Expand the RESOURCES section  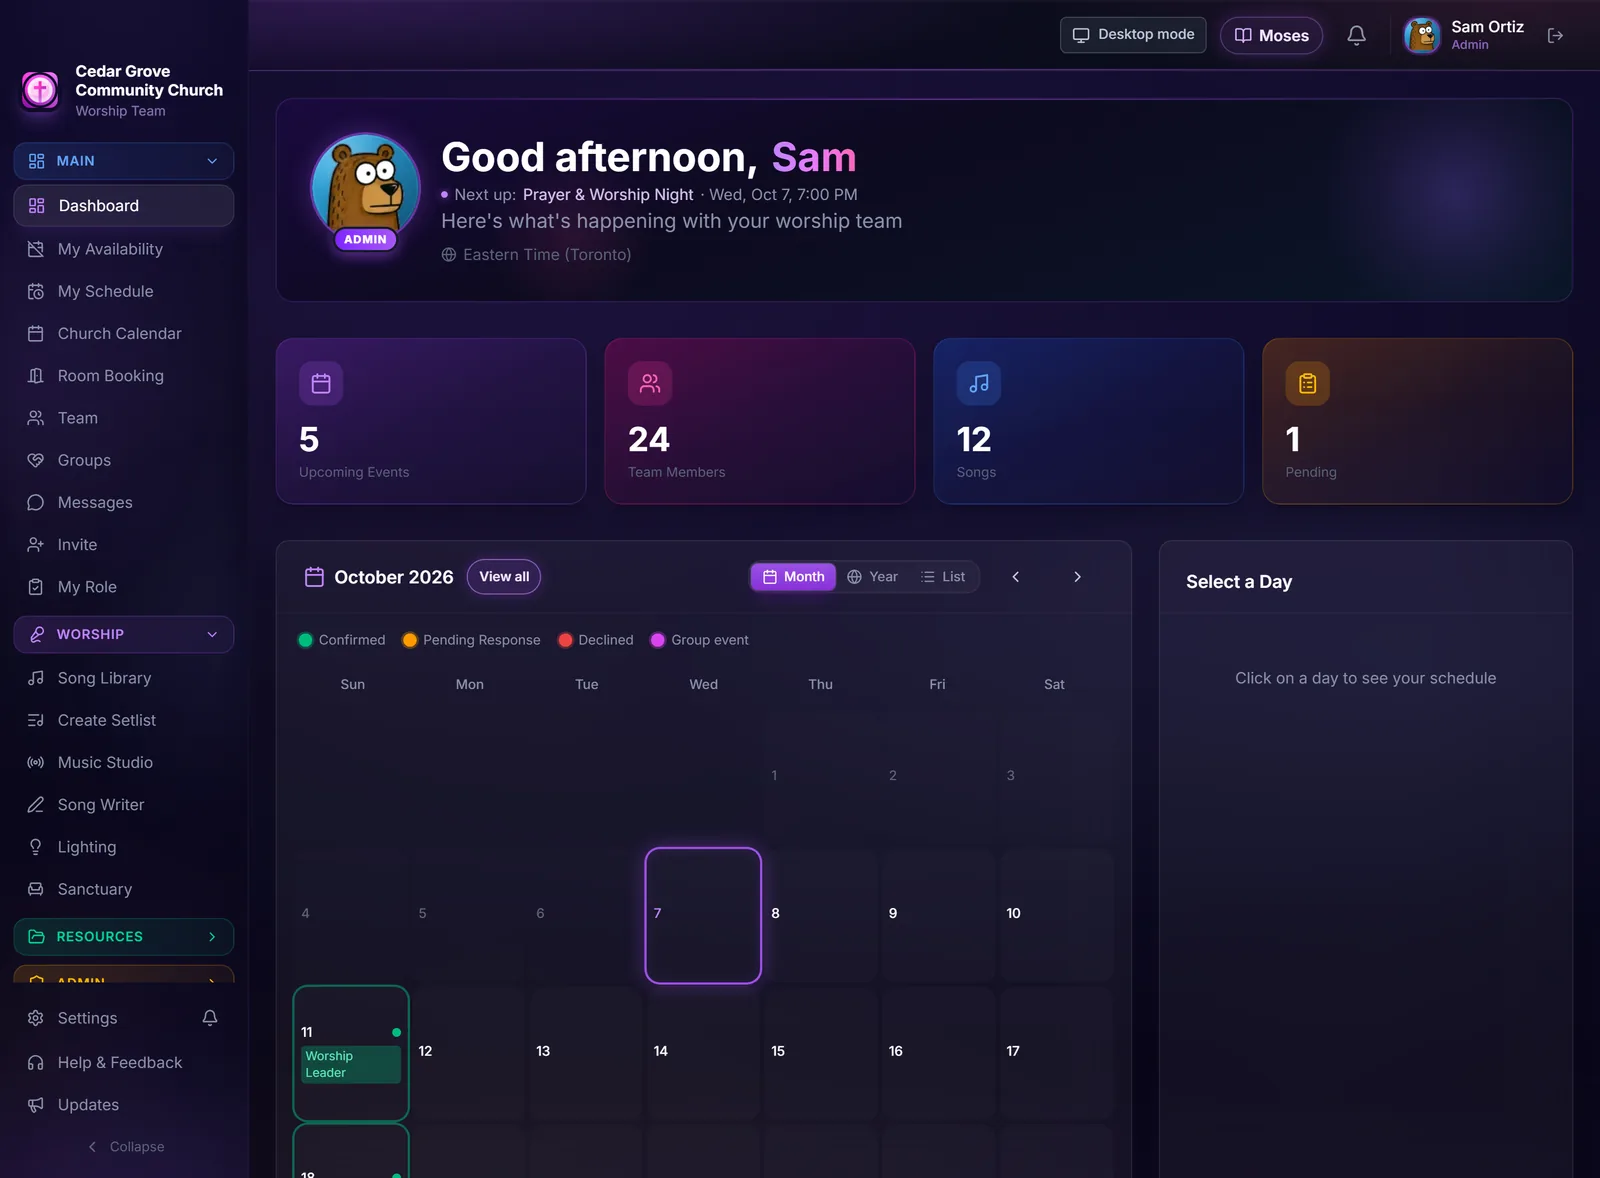click(x=124, y=937)
